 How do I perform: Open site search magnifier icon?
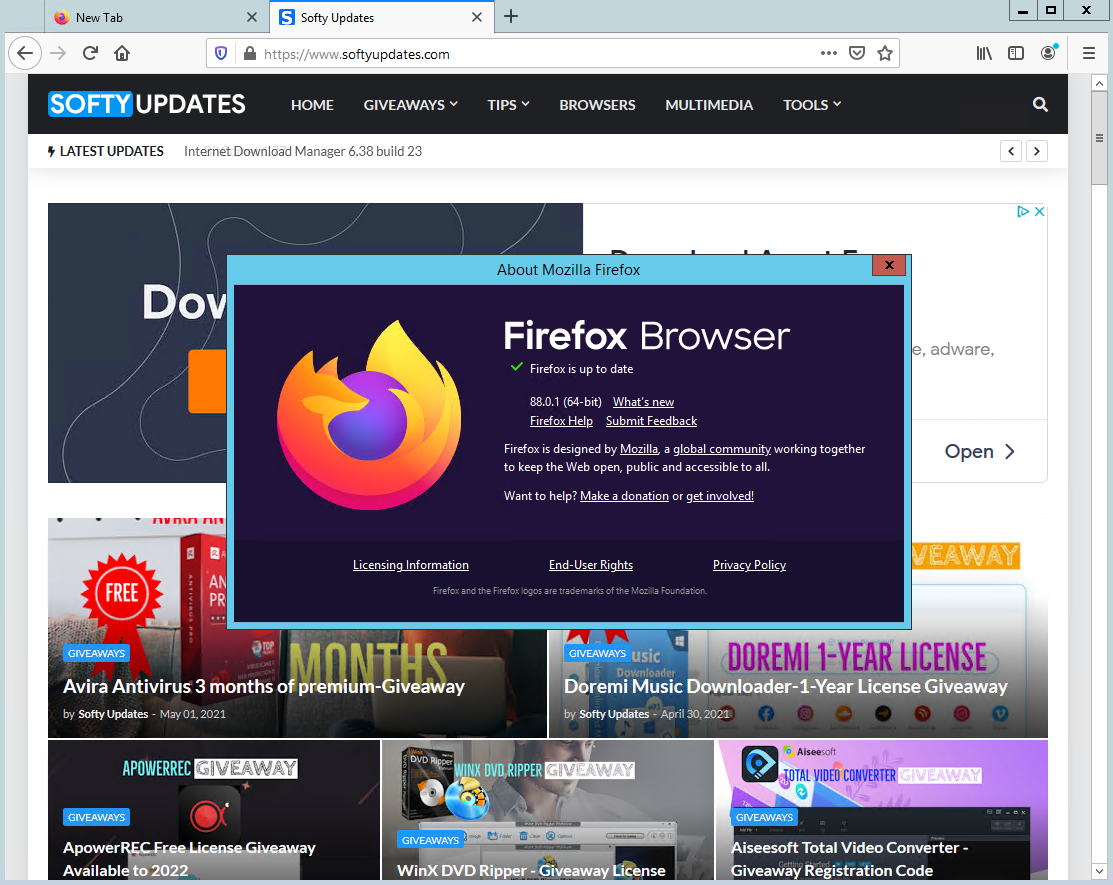1040,104
